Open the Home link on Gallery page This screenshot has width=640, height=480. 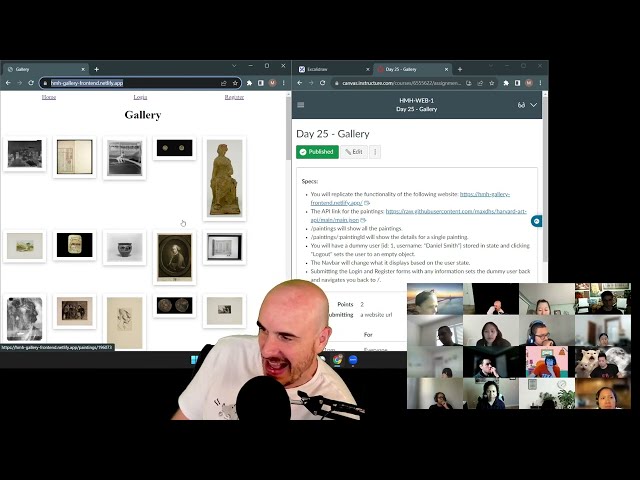click(x=49, y=97)
